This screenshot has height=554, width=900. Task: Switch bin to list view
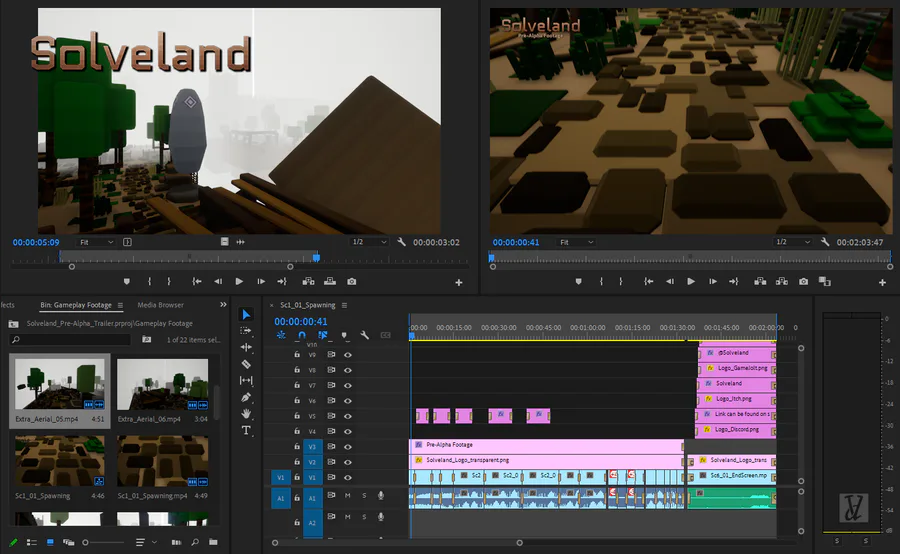(x=32, y=542)
